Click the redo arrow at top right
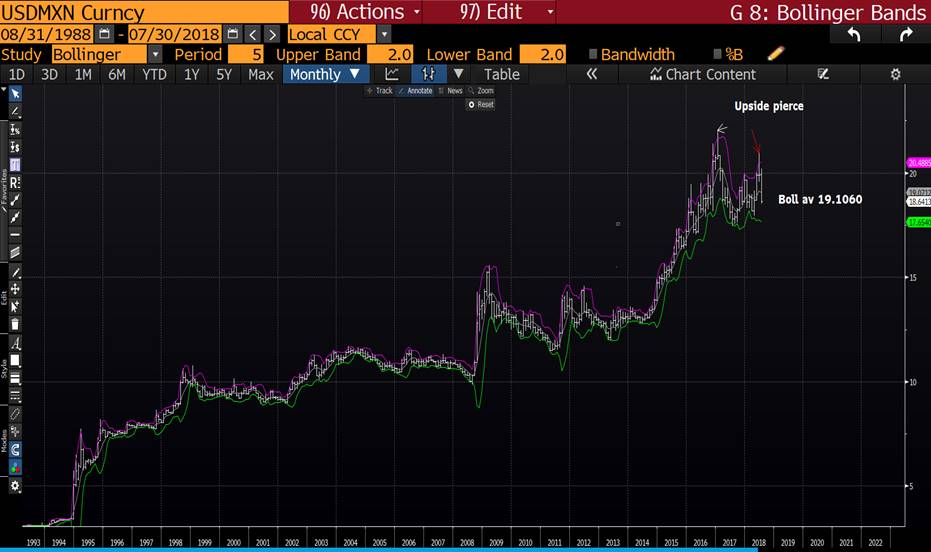 tap(906, 34)
